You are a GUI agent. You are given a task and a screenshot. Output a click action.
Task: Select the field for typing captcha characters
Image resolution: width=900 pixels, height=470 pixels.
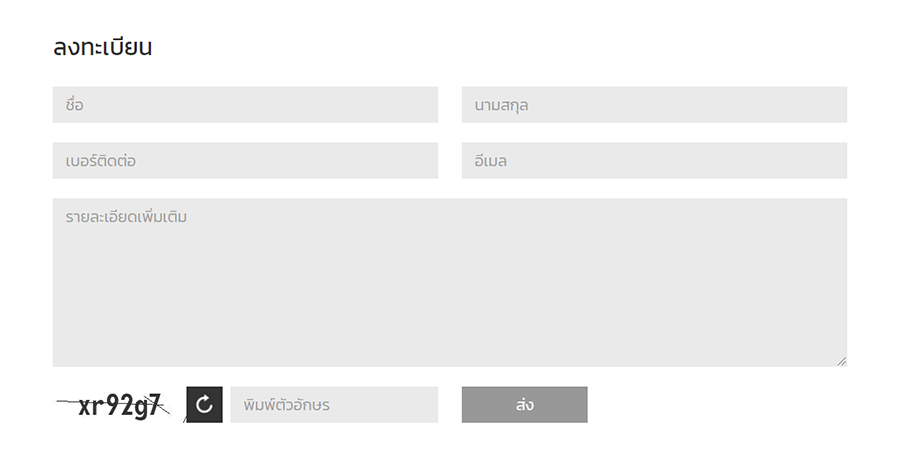point(334,405)
